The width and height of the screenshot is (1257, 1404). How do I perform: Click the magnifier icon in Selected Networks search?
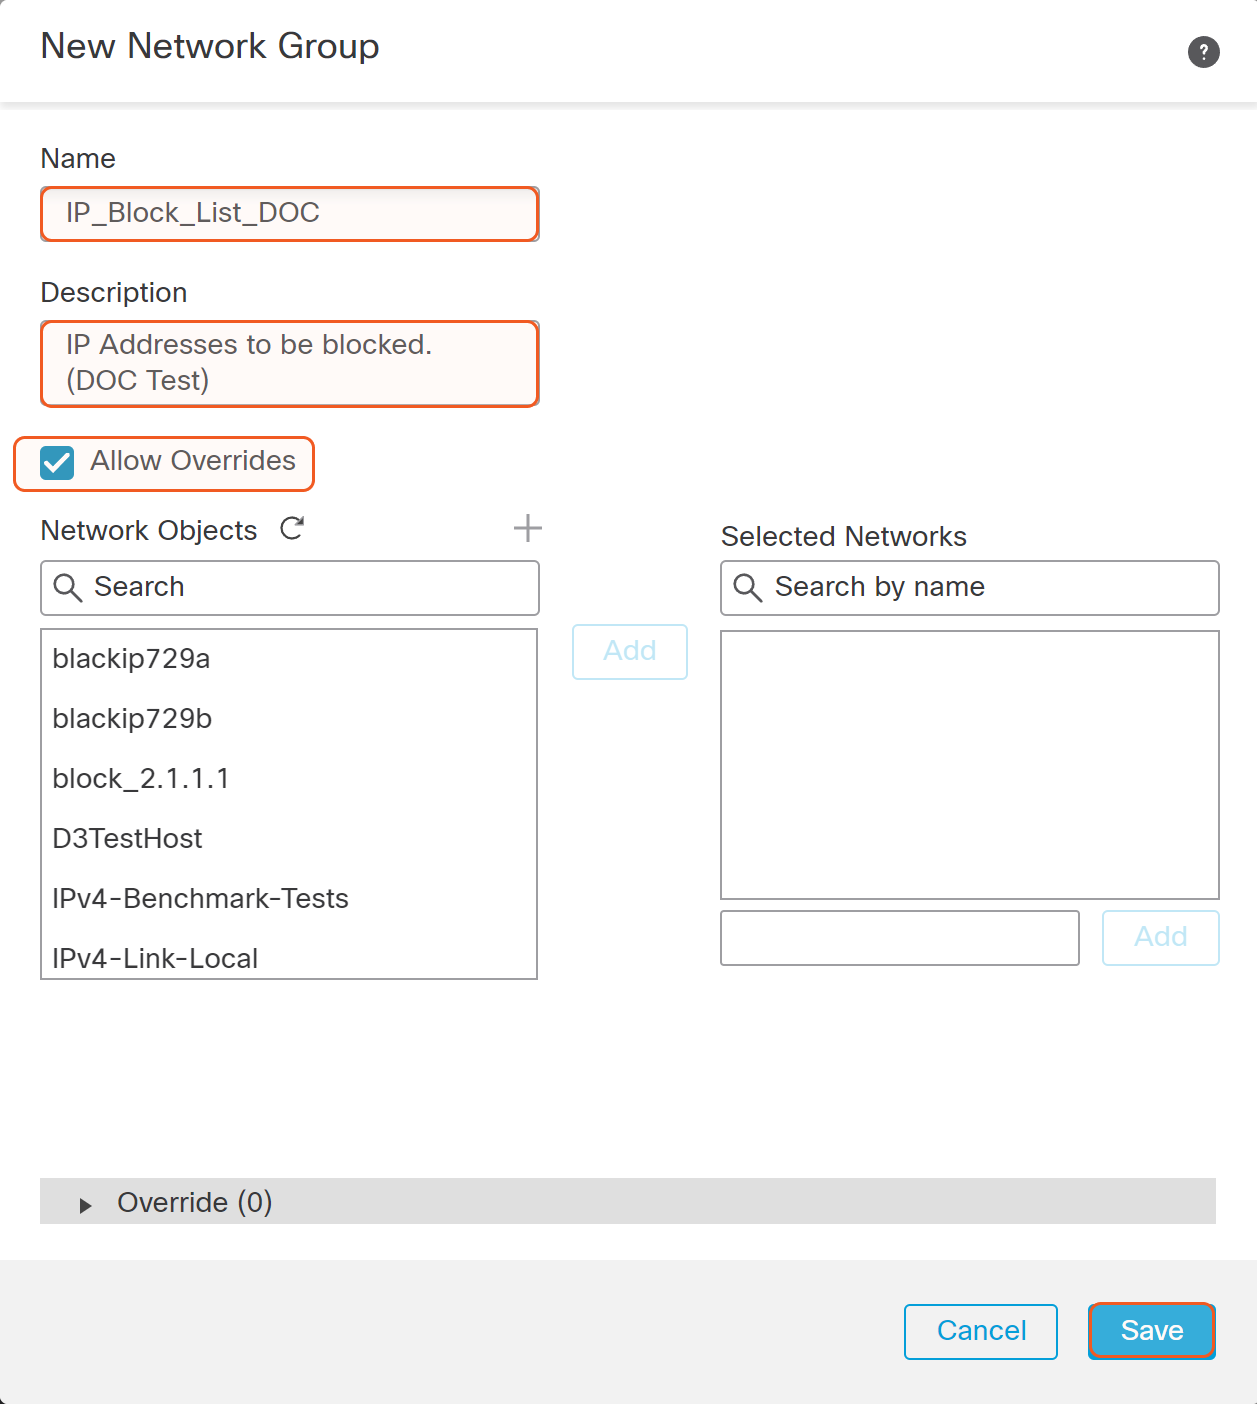click(748, 587)
